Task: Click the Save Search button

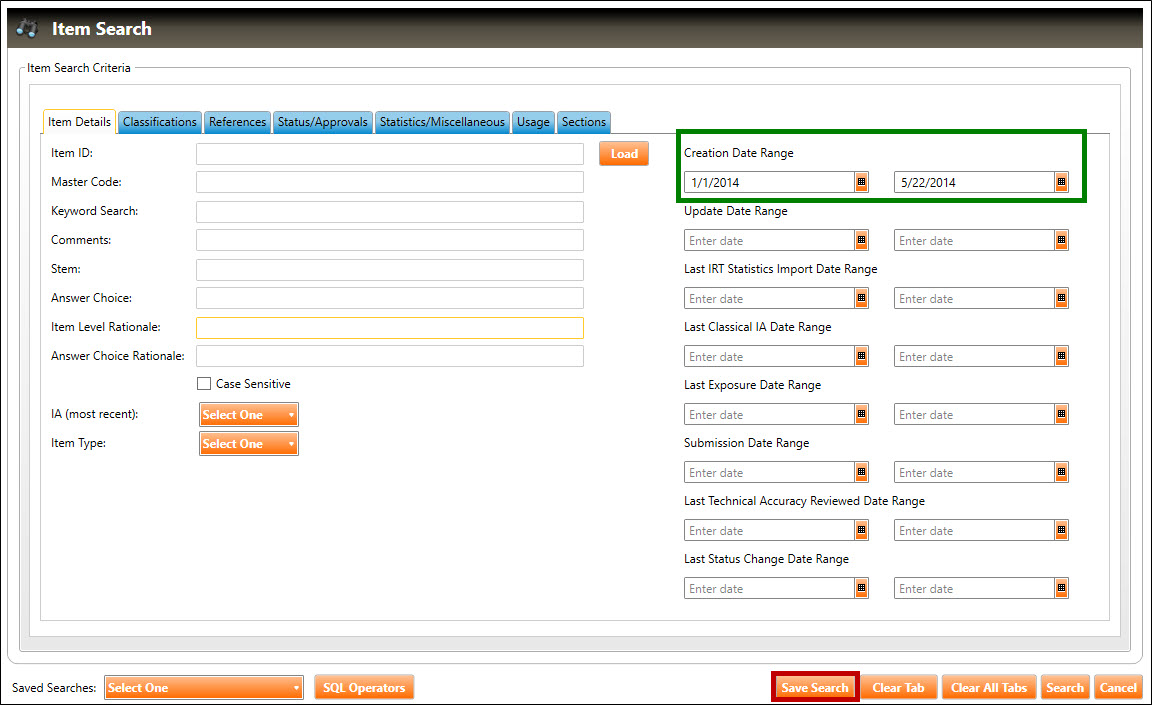Action: [x=814, y=688]
